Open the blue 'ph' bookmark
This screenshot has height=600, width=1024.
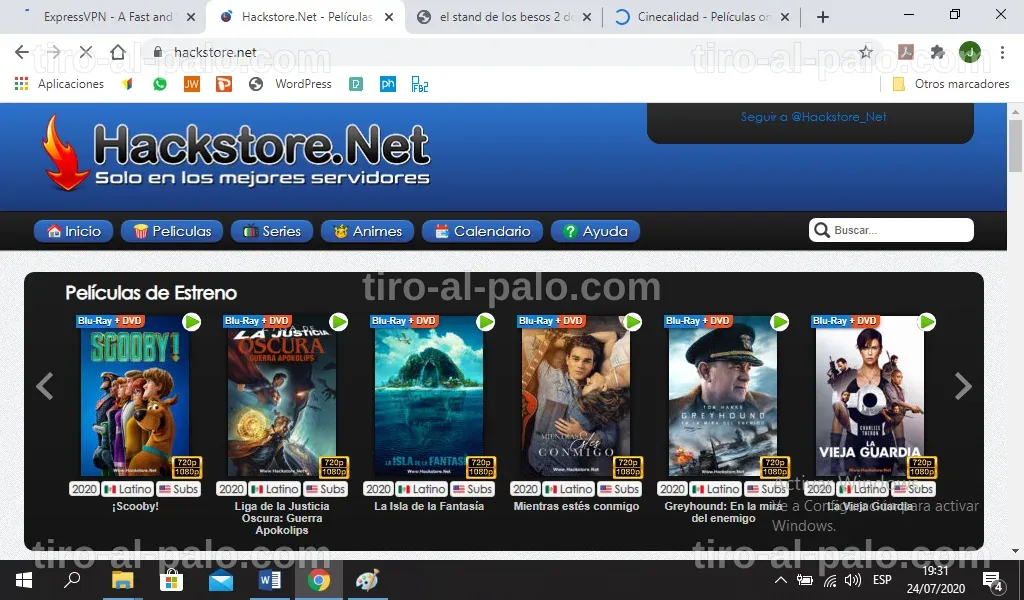[x=388, y=84]
